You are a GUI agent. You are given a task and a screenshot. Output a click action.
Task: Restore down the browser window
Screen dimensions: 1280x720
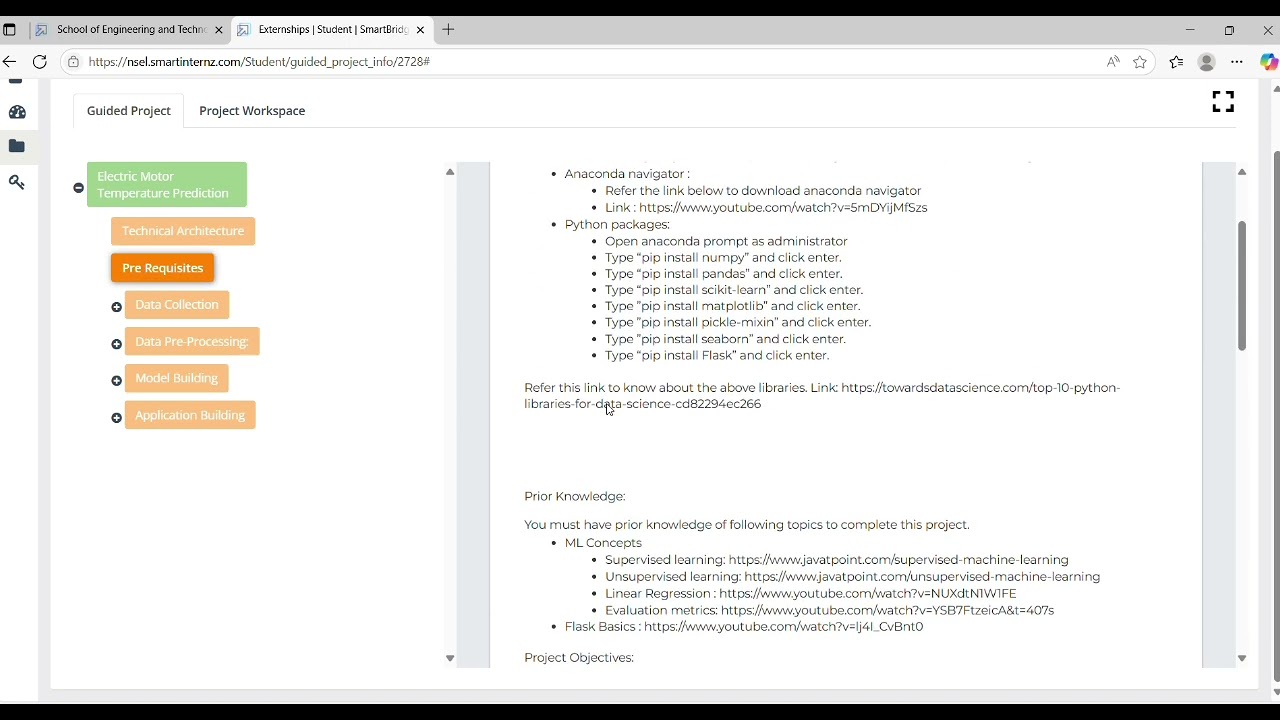click(x=1229, y=30)
